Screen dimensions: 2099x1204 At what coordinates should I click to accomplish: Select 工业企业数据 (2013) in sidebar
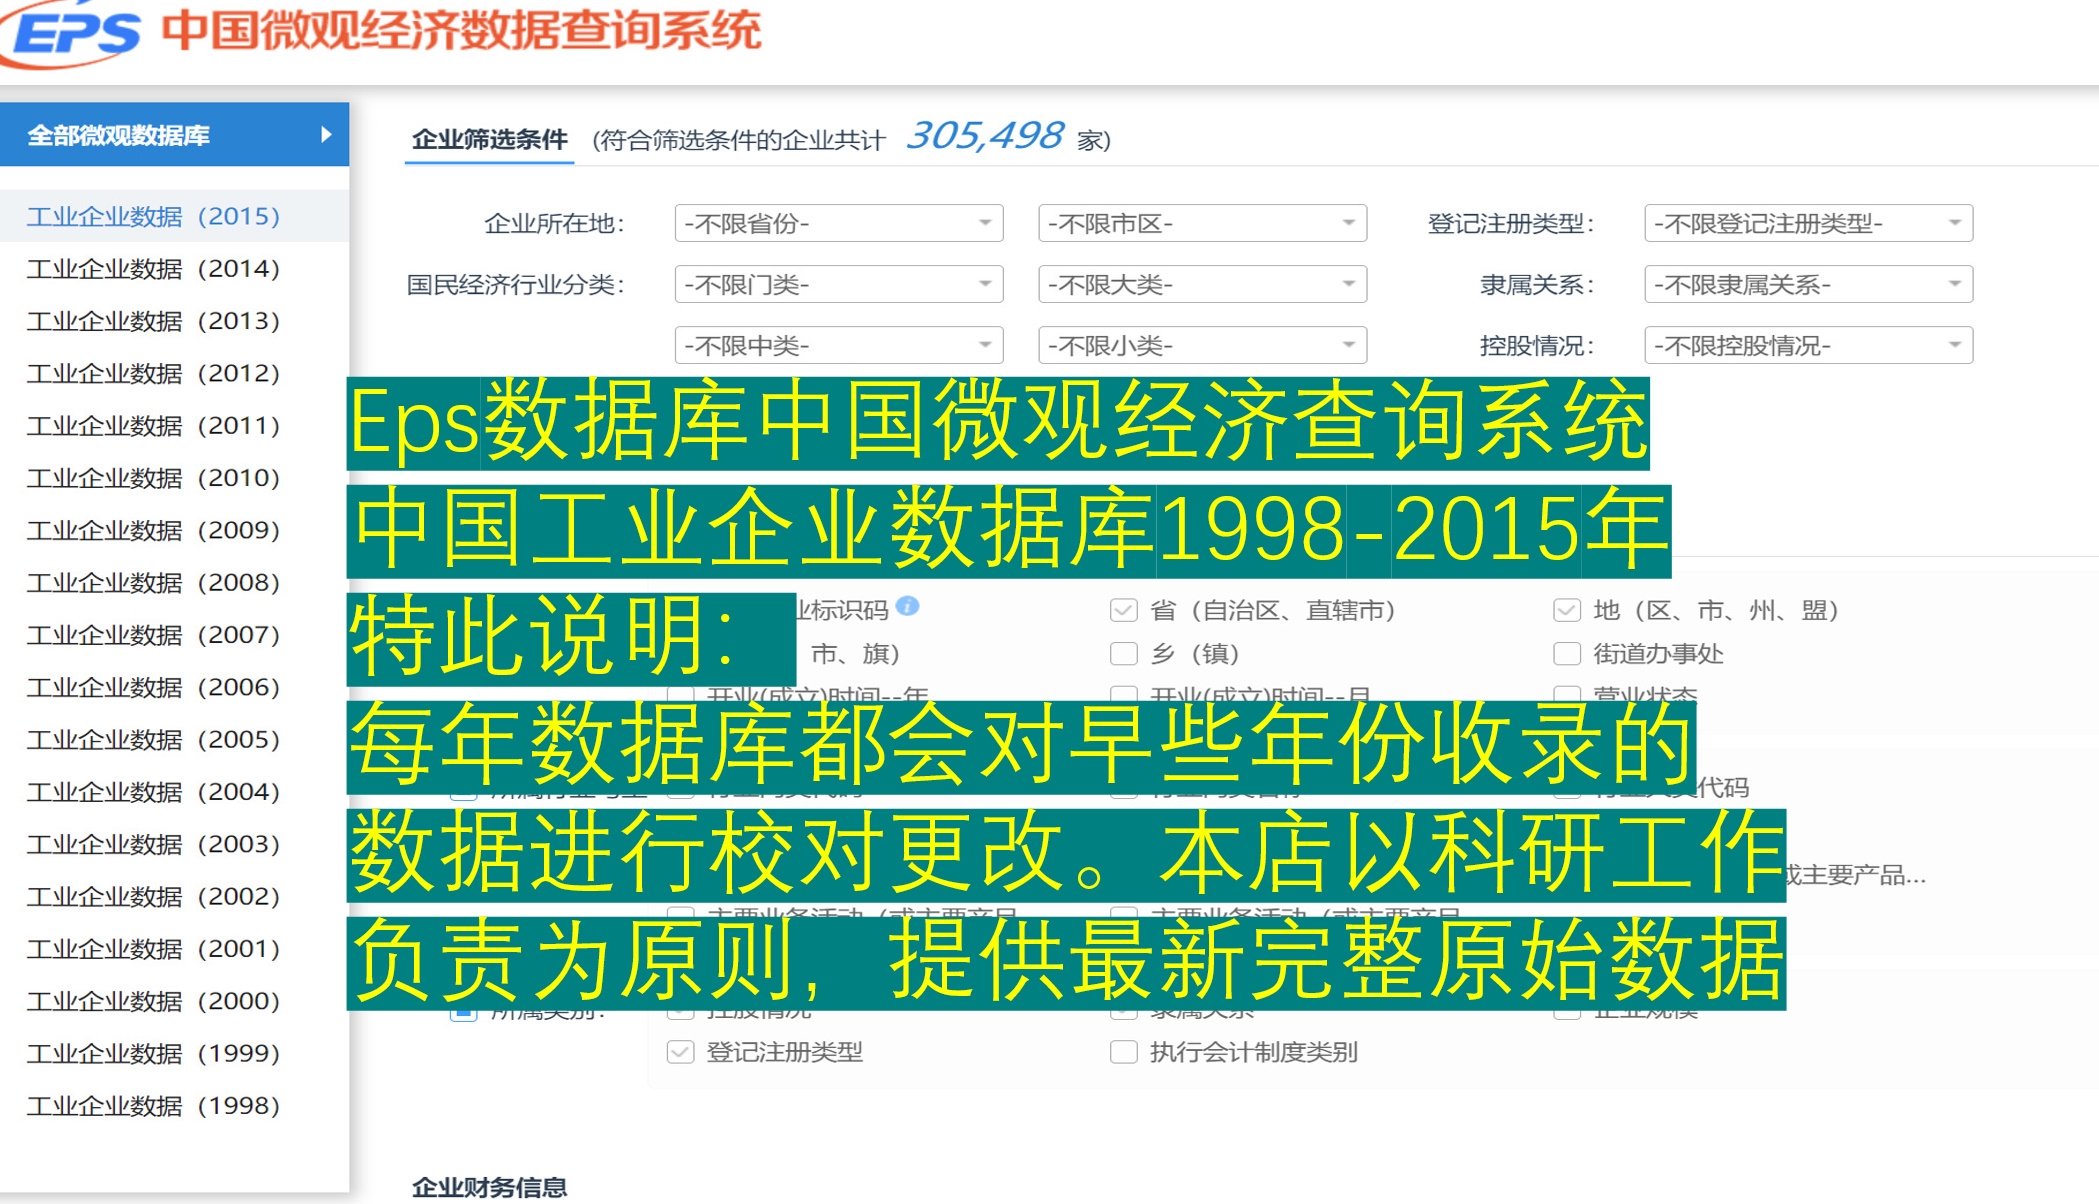click(x=153, y=321)
